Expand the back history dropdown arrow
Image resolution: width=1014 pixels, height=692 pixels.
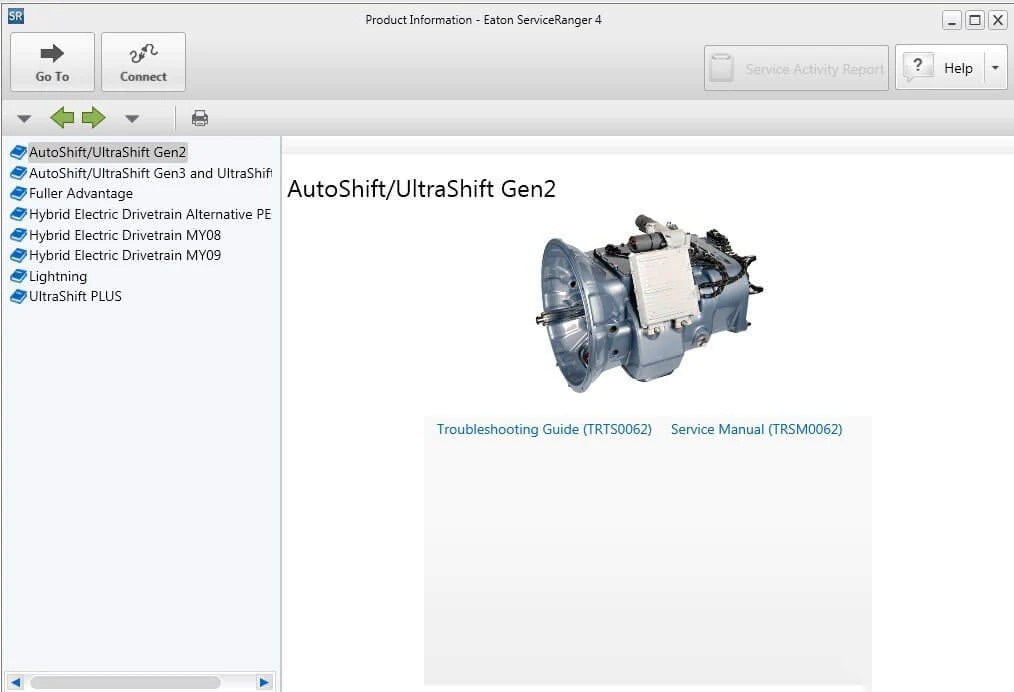[x=24, y=119]
